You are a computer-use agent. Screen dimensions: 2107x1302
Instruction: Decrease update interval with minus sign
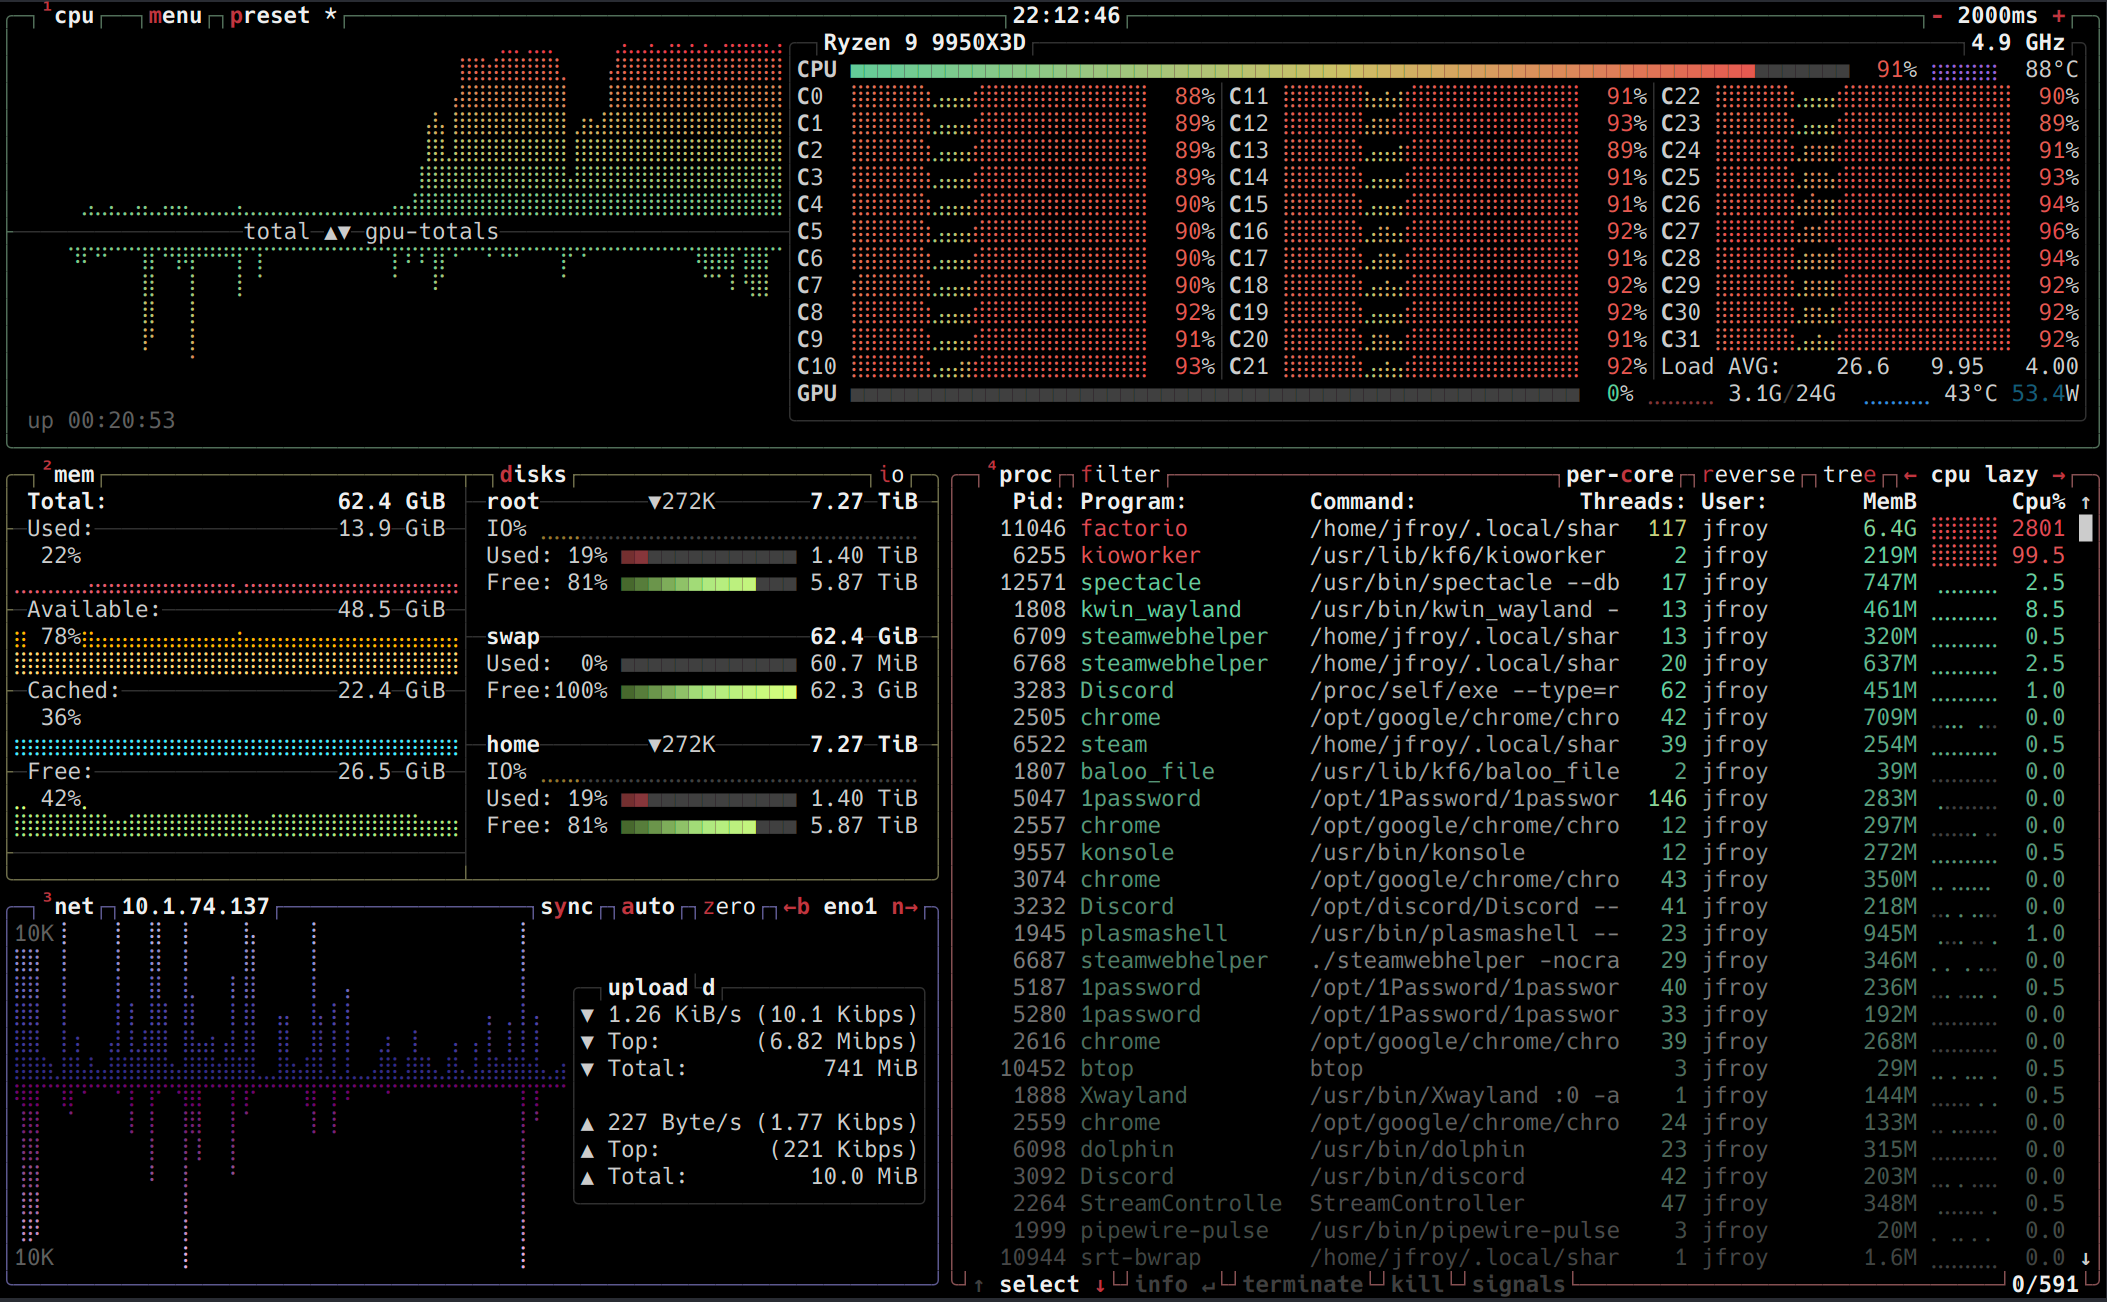point(1937,16)
